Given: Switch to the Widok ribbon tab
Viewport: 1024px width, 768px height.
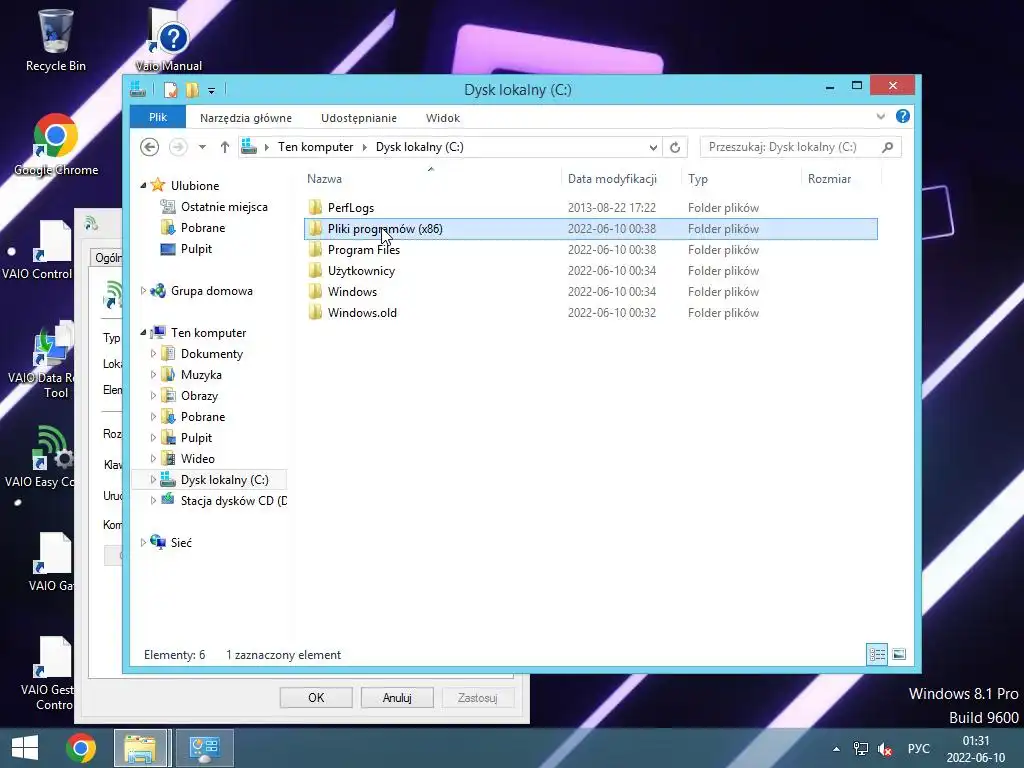Looking at the screenshot, I should (443, 118).
